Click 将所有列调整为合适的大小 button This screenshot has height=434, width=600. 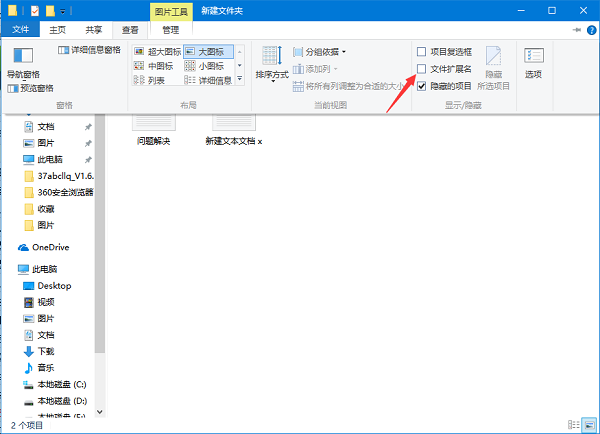point(349,86)
